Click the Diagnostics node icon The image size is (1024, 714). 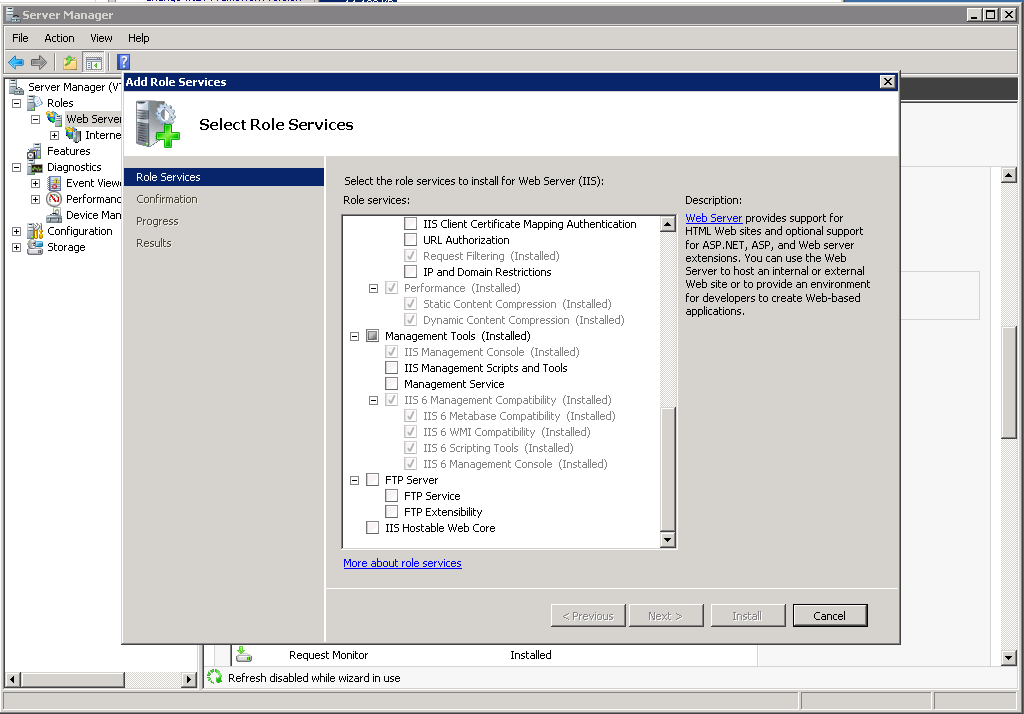(35, 167)
